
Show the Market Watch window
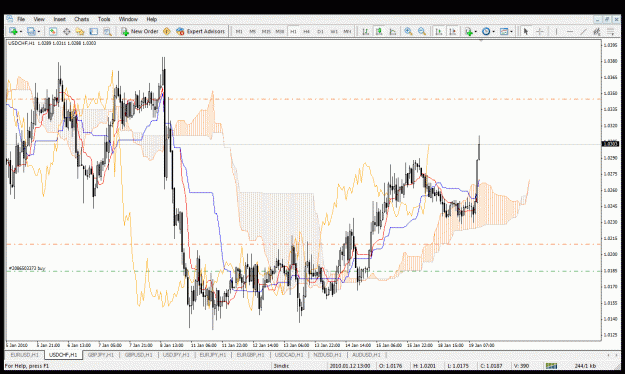point(53,31)
